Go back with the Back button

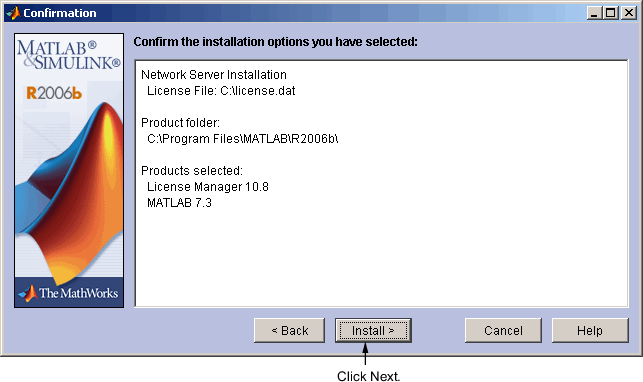[x=290, y=330]
